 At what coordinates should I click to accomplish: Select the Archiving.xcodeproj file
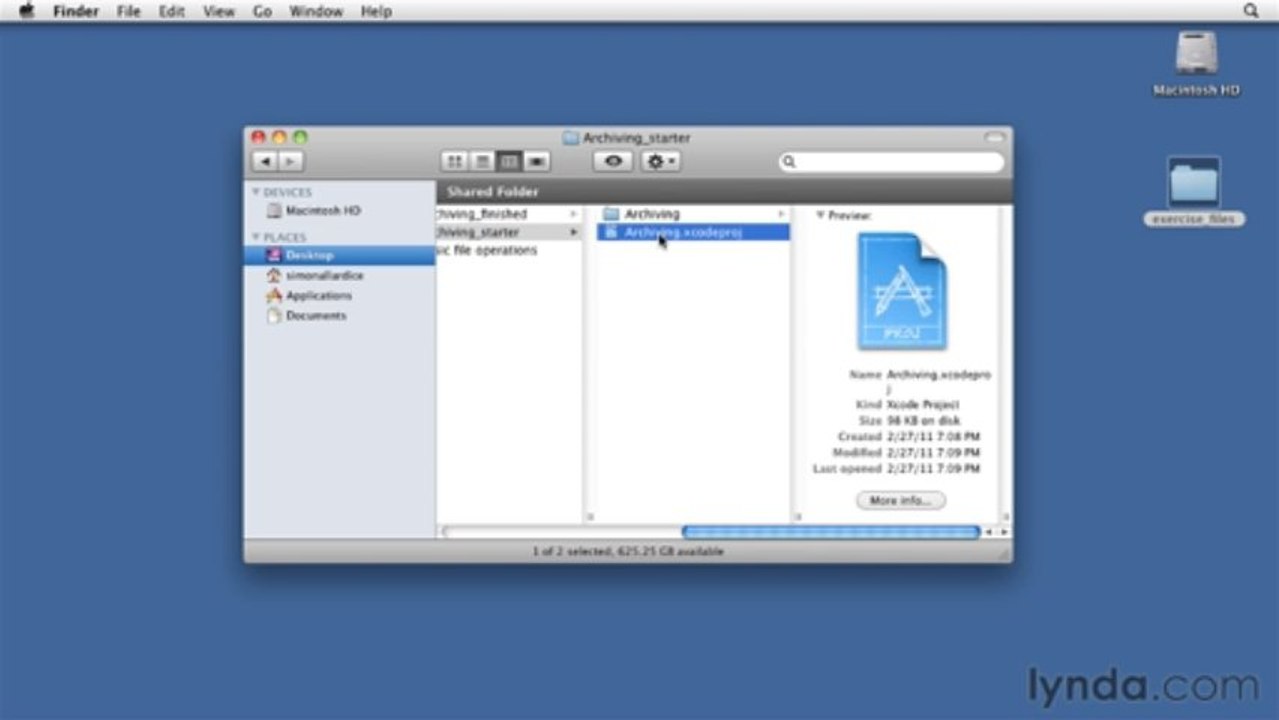pos(693,232)
